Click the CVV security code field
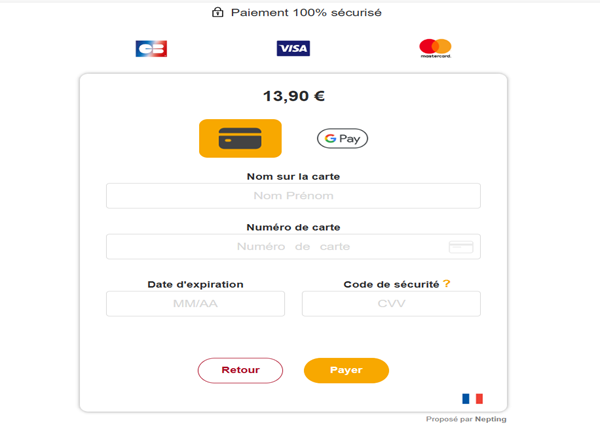600x437 pixels. (x=391, y=304)
